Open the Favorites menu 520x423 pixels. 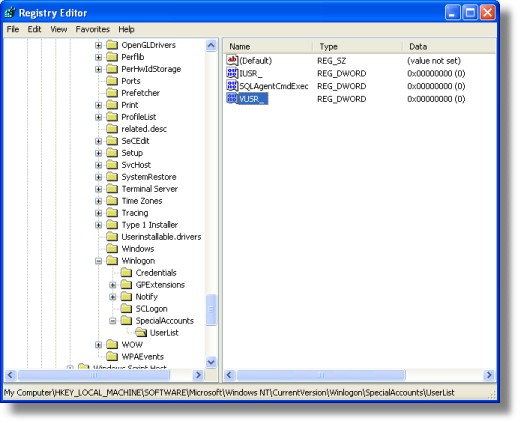coord(92,29)
